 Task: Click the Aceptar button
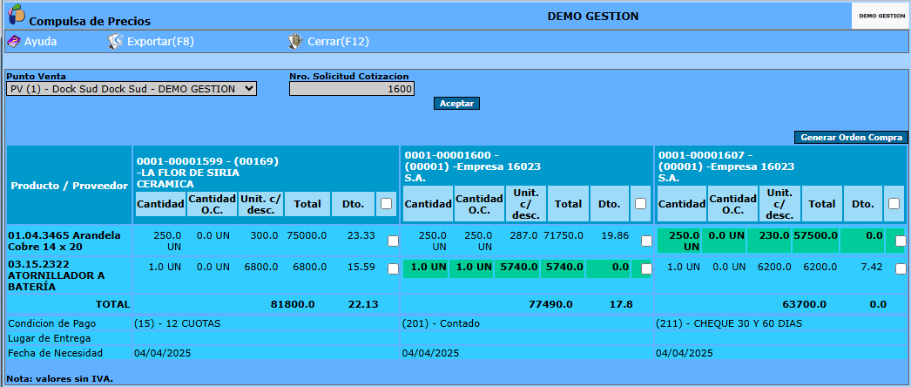tap(457, 103)
